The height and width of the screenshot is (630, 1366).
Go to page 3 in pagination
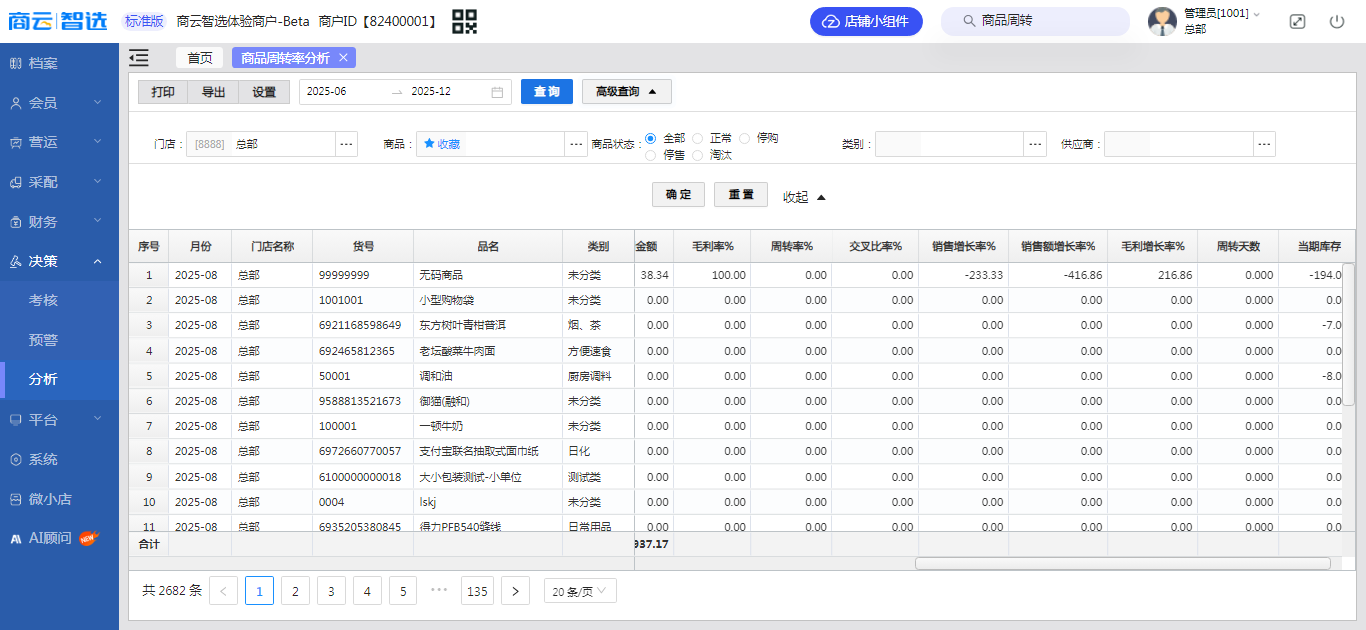pyautogui.click(x=331, y=591)
